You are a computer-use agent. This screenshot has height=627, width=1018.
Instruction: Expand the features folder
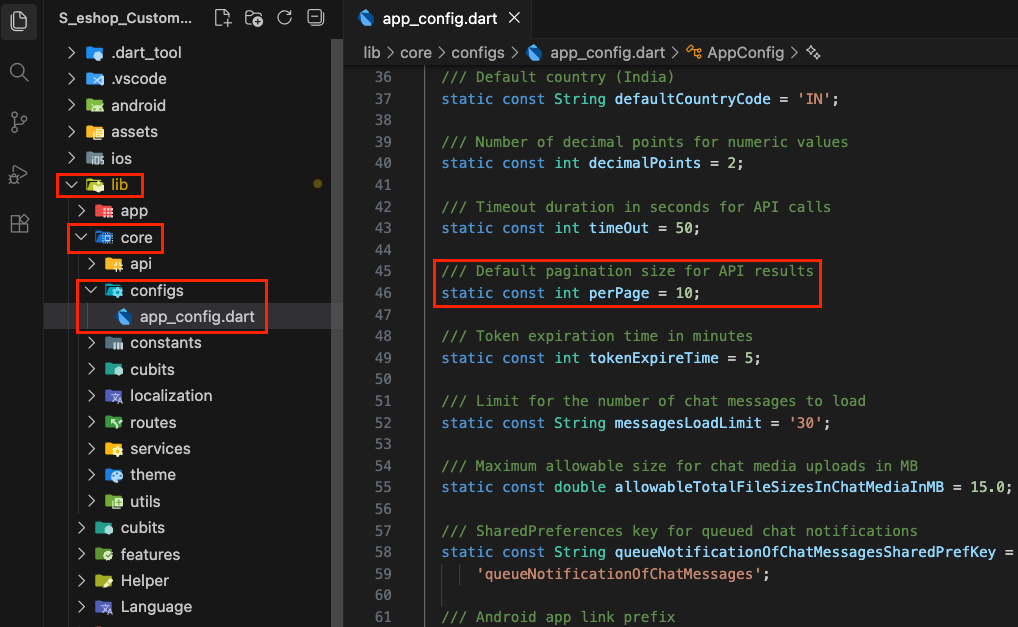[x=150, y=554]
